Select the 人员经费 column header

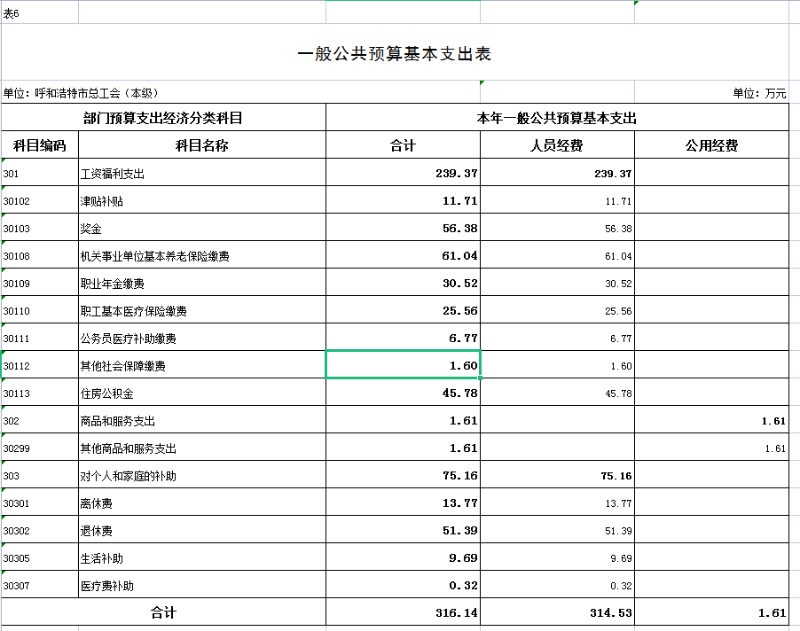tap(556, 146)
